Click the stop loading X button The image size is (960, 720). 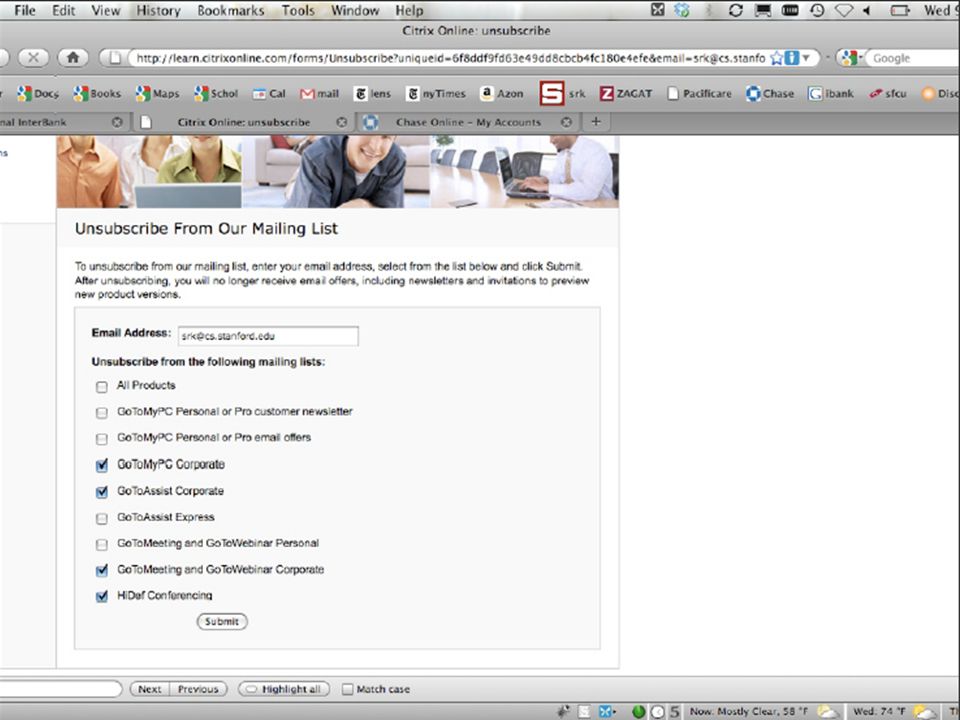click(33, 58)
